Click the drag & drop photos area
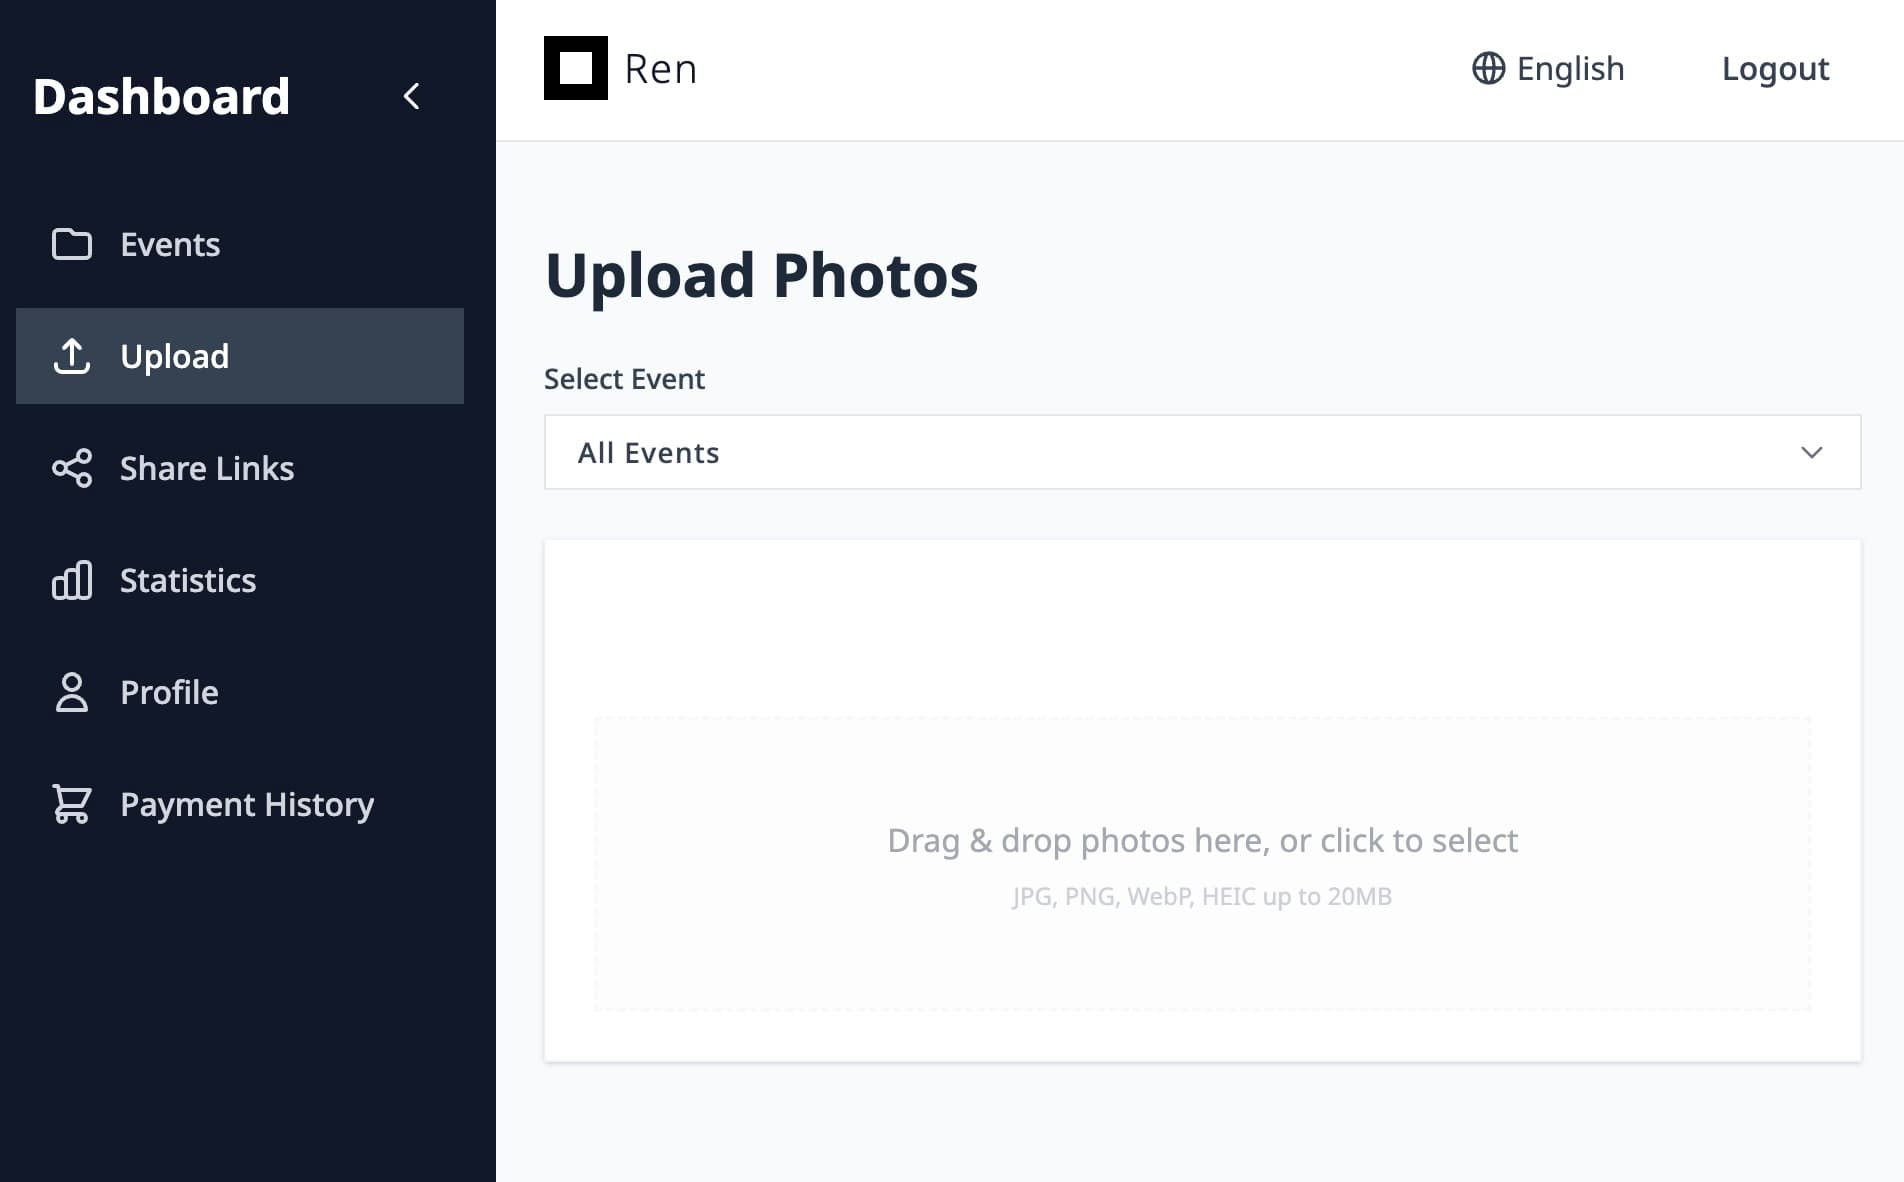 point(1202,864)
